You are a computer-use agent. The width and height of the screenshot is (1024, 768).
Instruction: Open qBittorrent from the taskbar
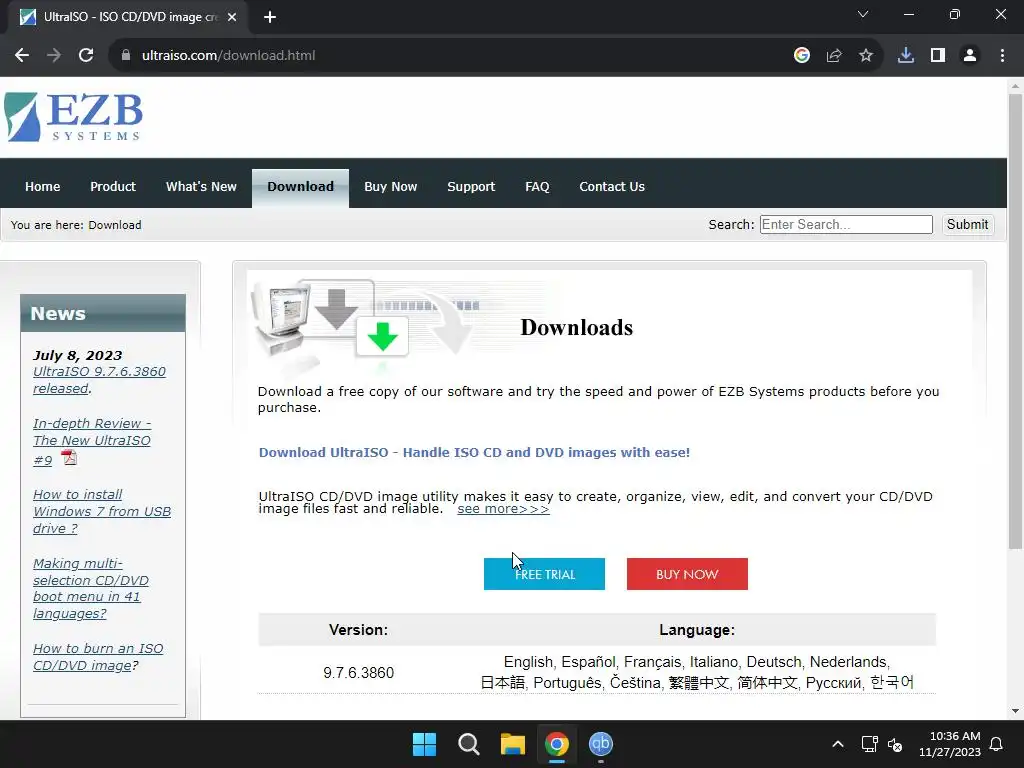pos(601,744)
